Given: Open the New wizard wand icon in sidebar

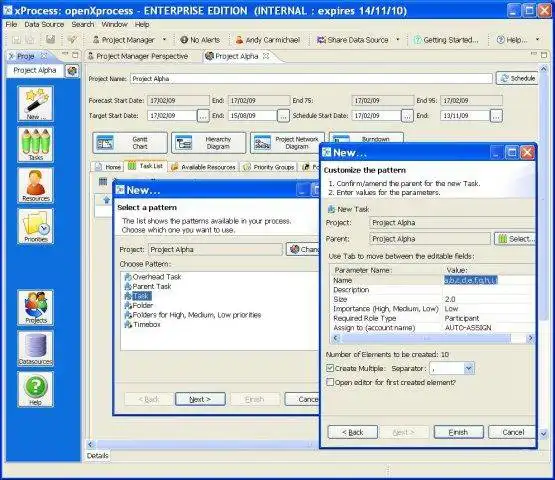Looking at the screenshot, I should pyautogui.click(x=35, y=103).
